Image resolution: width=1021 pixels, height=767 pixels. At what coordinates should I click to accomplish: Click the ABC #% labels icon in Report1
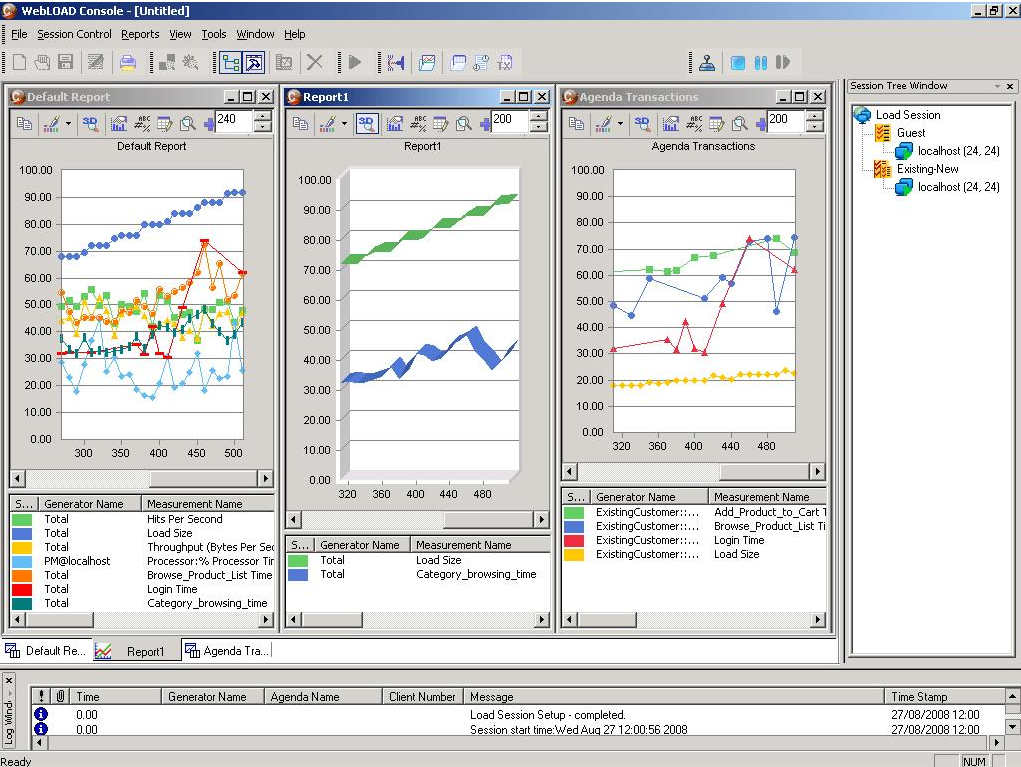coord(418,123)
